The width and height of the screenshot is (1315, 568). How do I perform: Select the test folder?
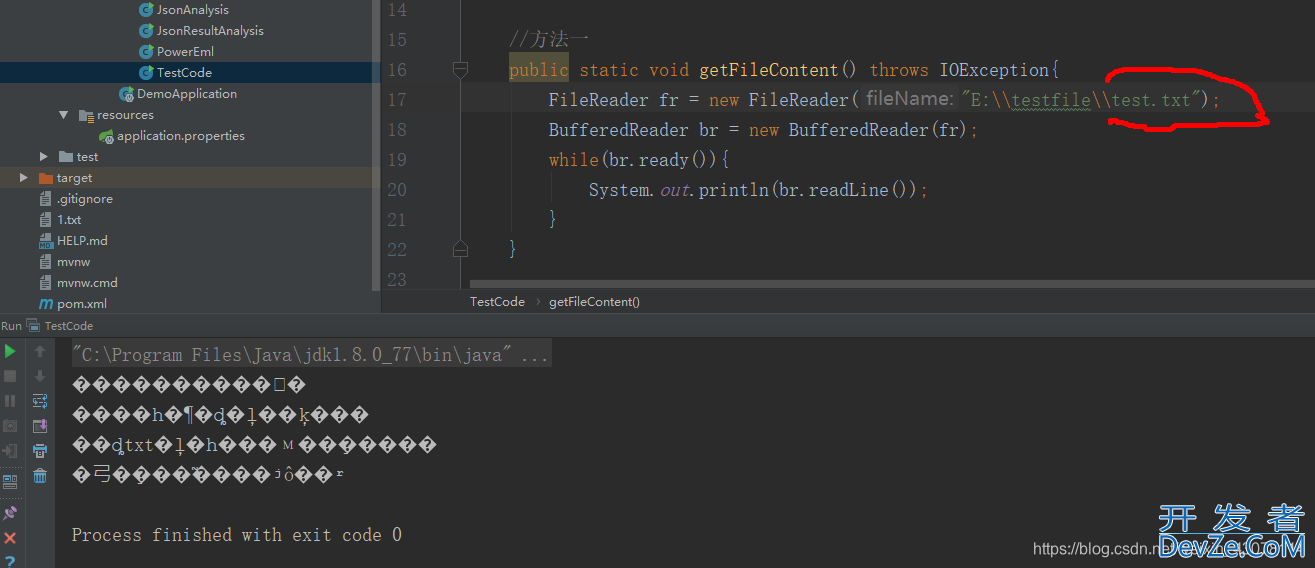click(88, 157)
